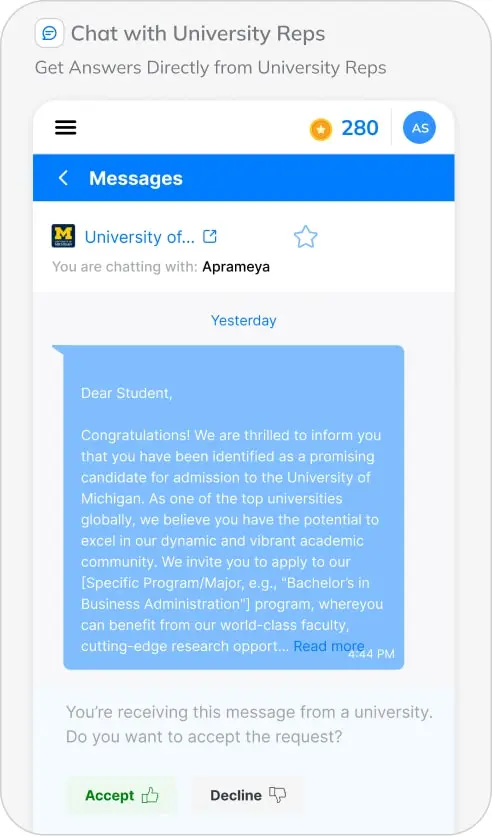Accept the university request
The image size is (492, 836).
tap(122, 795)
